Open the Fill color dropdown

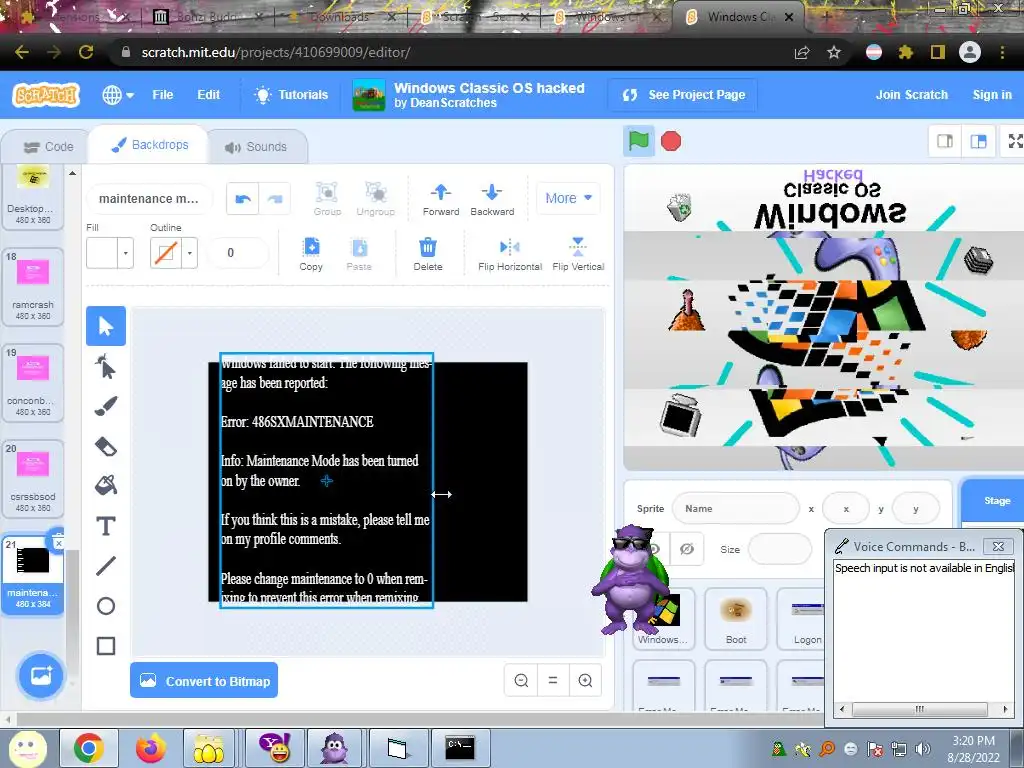[x=125, y=253]
